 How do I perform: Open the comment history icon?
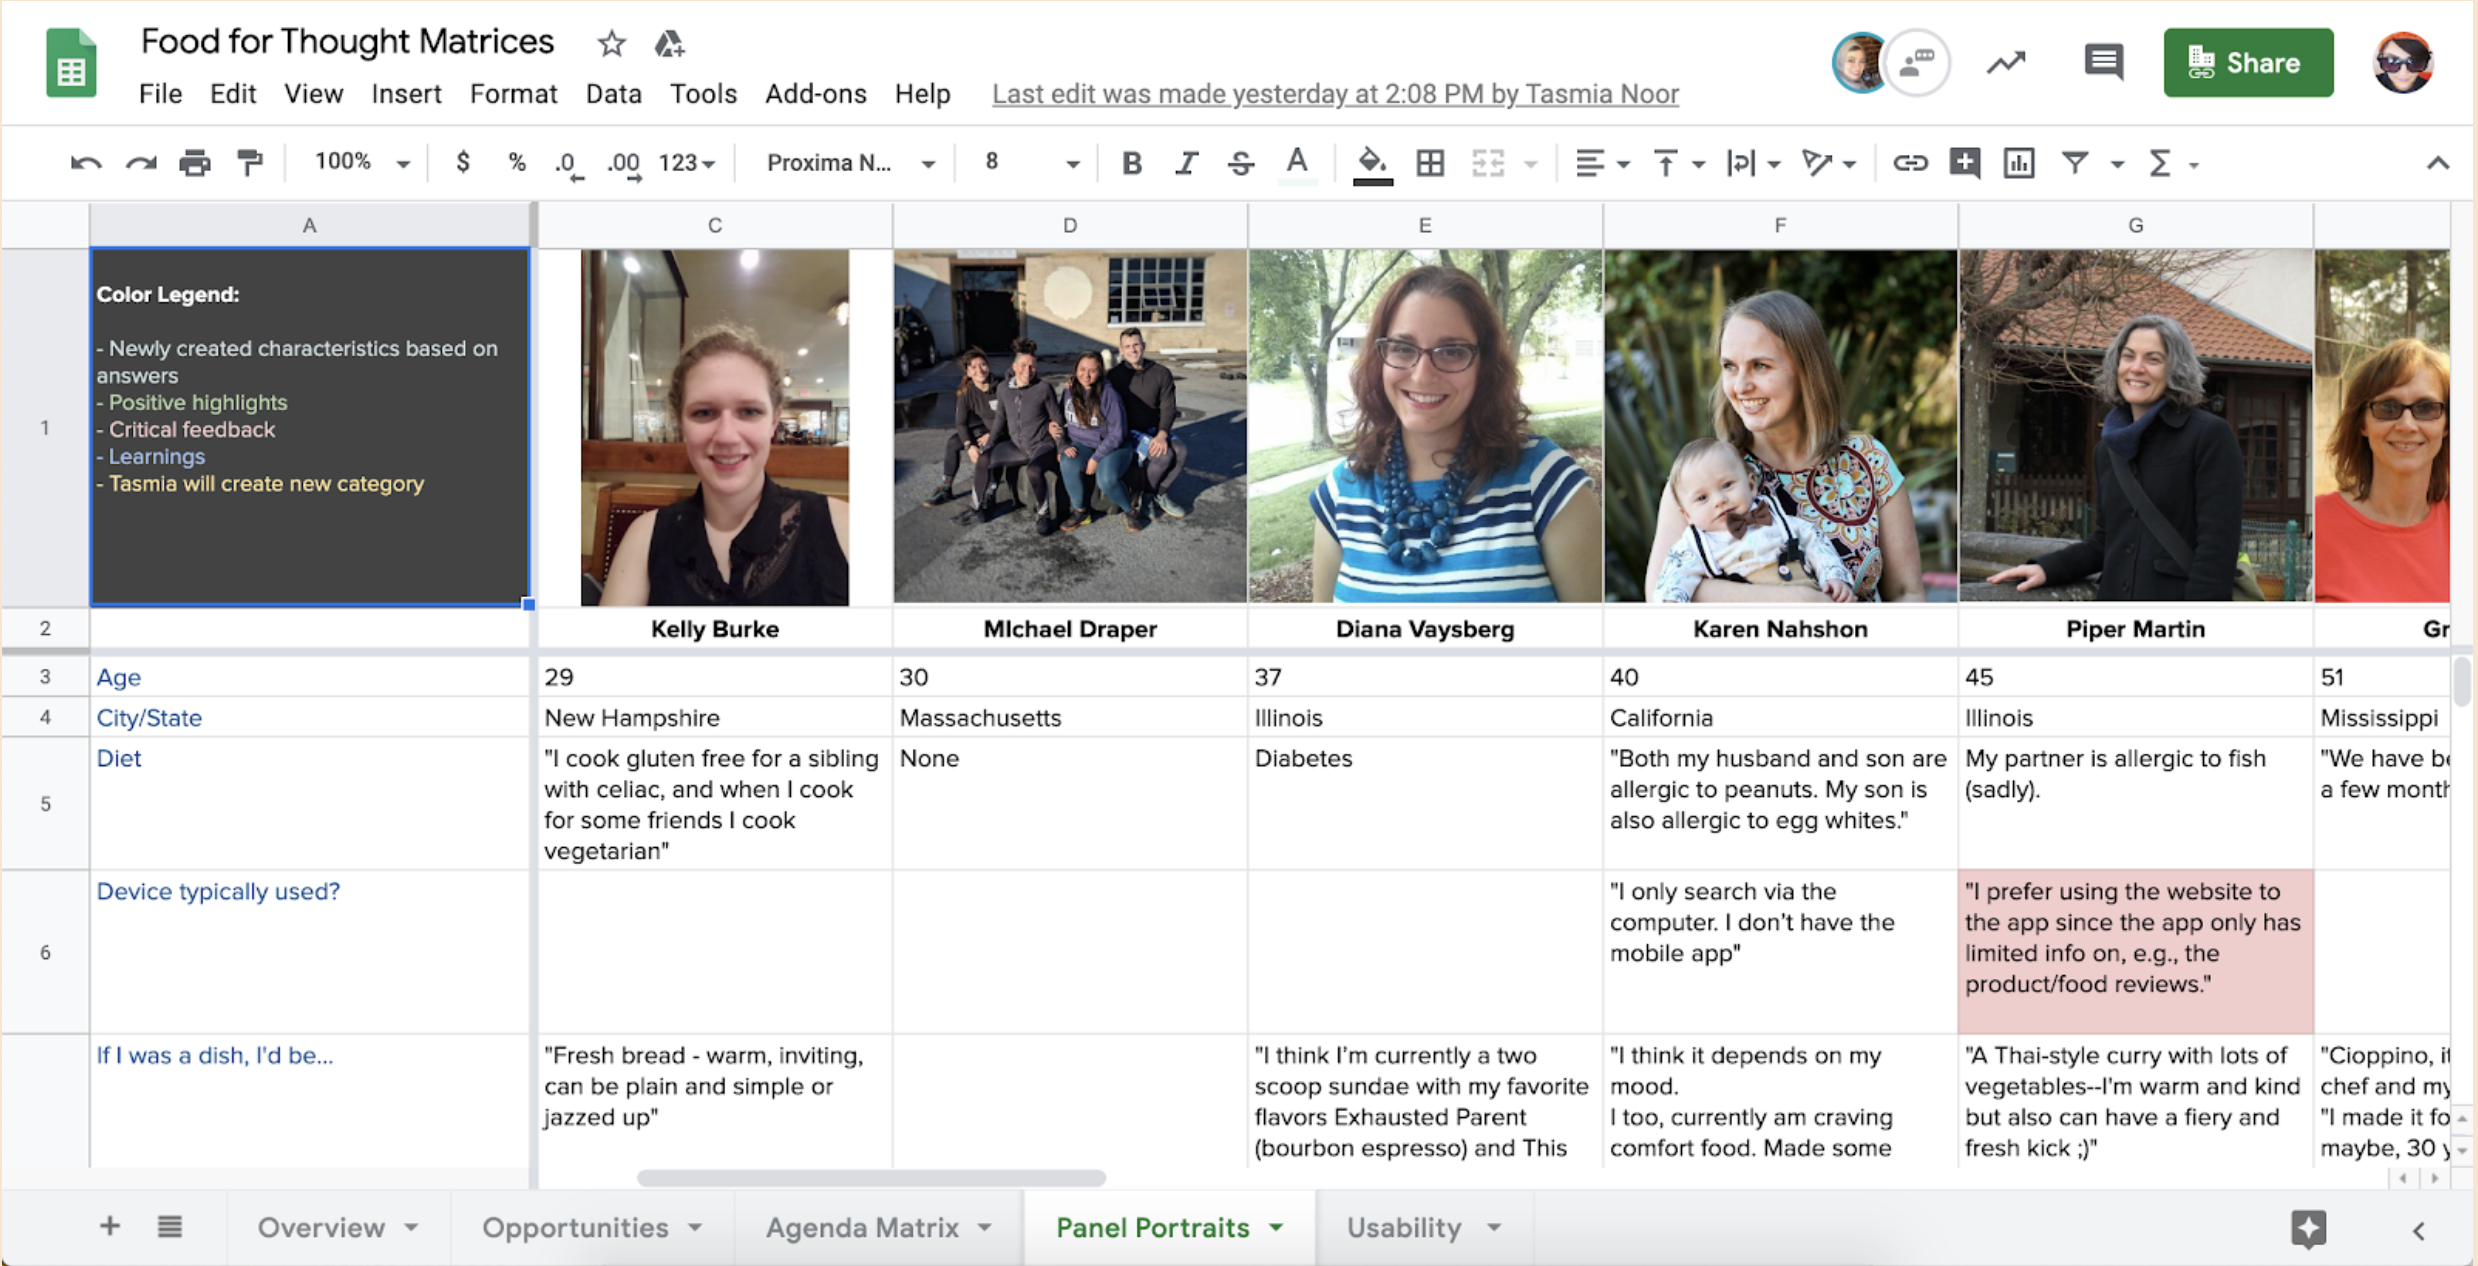point(2103,63)
